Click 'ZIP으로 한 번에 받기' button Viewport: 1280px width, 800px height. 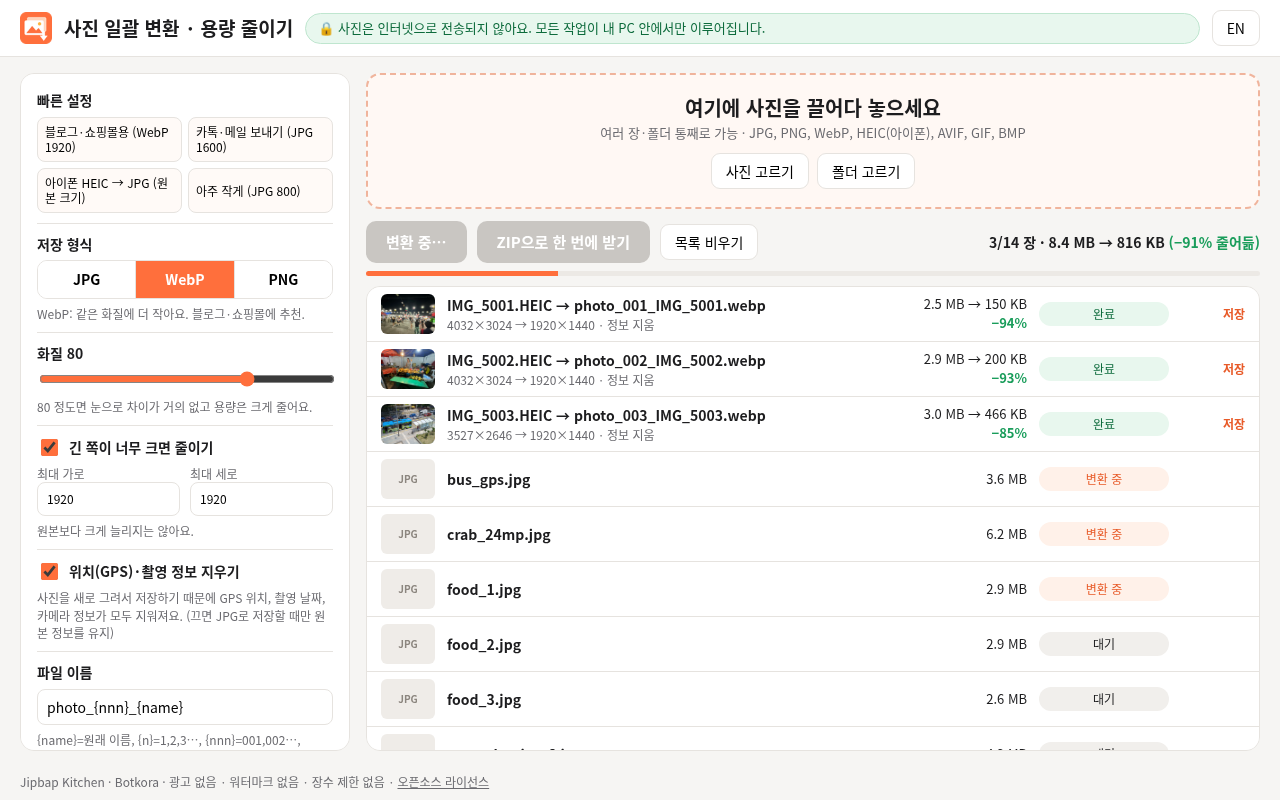coord(563,242)
